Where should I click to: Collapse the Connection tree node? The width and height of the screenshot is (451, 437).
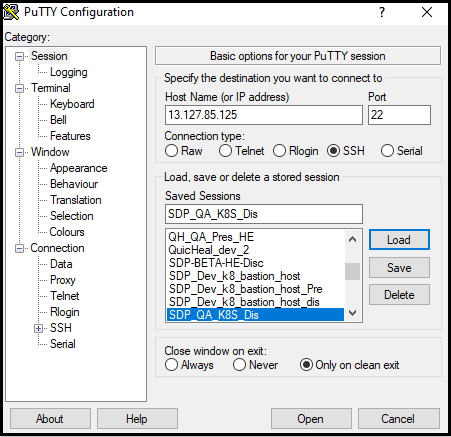pos(19,248)
